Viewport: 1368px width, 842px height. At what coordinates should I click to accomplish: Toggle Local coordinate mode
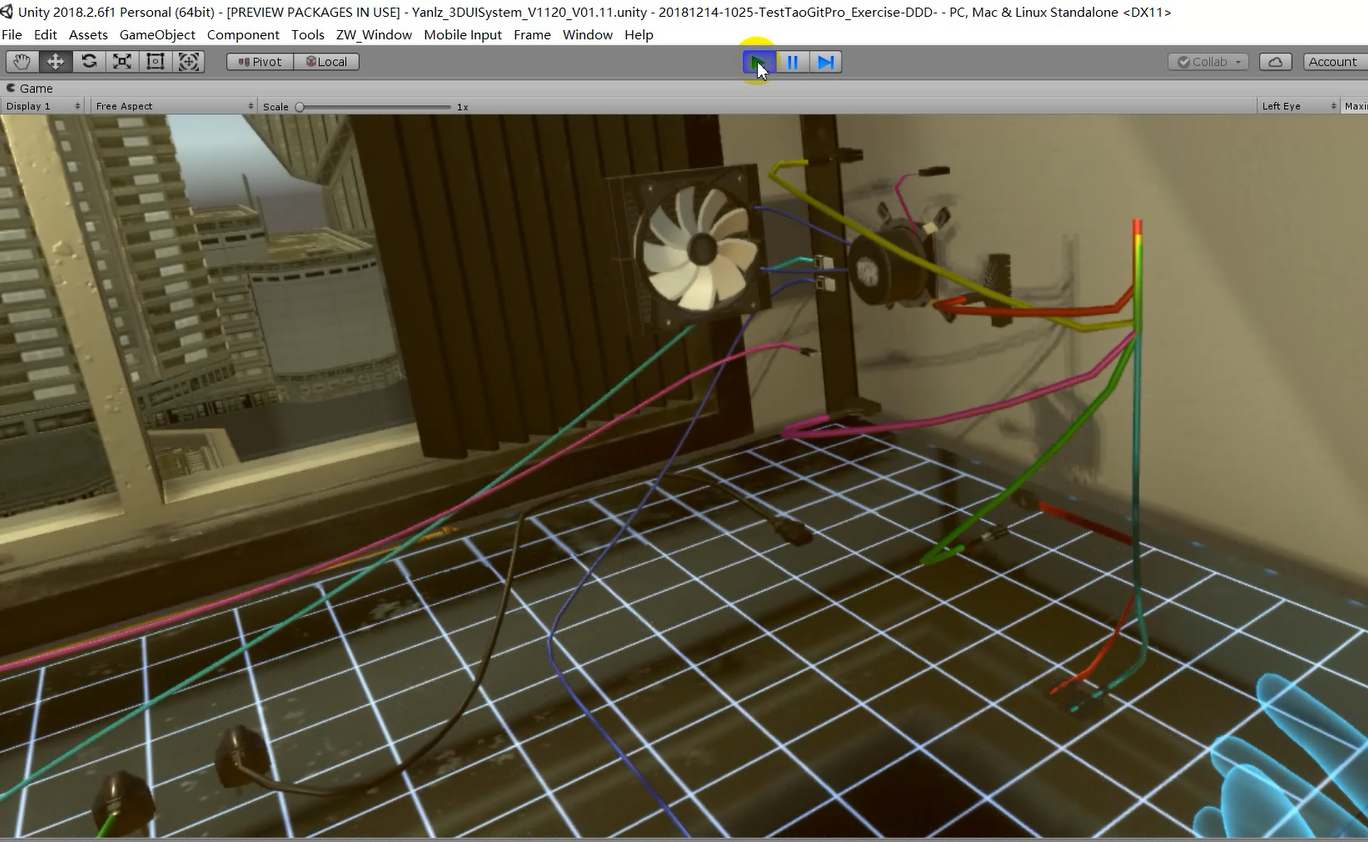327,61
